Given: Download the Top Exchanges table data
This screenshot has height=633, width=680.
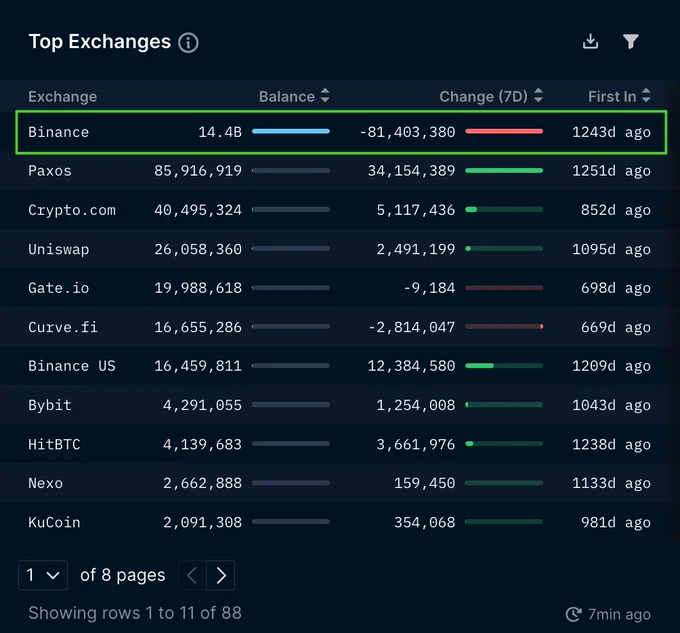Looking at the screenshot, I should 590,42.
